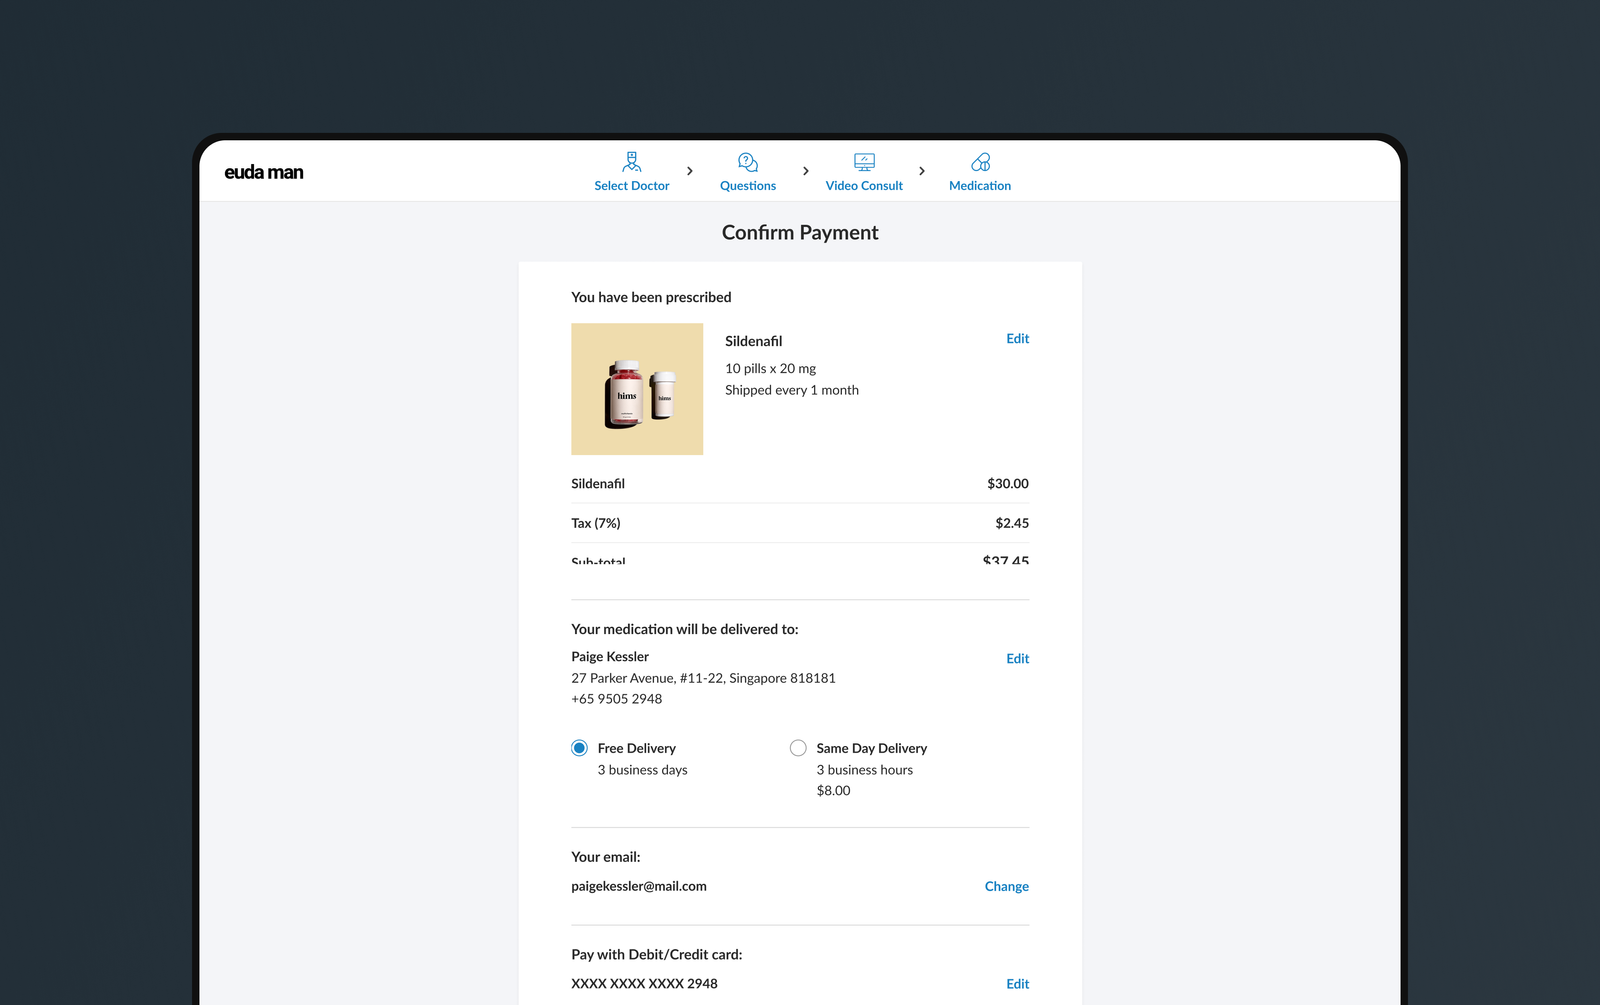Click the Video Consult monitor icon
This screenshot has height=1005, width=1600.
click(x=864, y=162)
